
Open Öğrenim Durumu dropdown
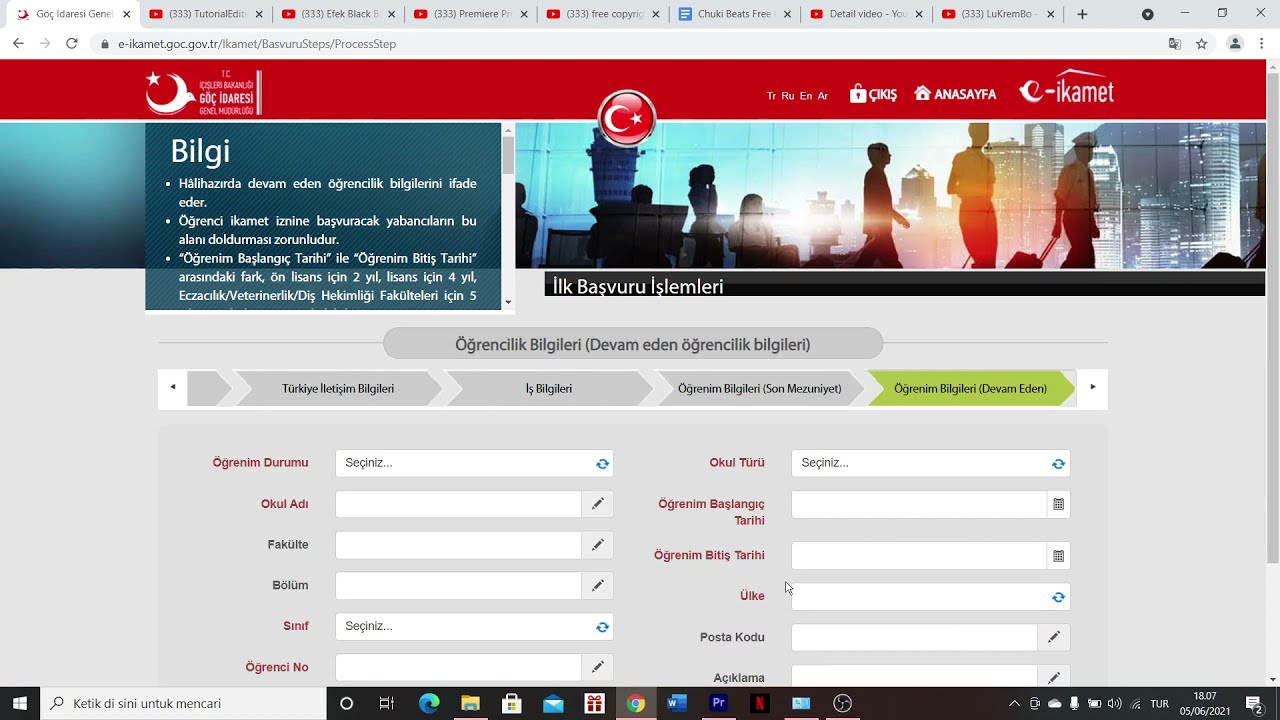[x=474, y=463]
